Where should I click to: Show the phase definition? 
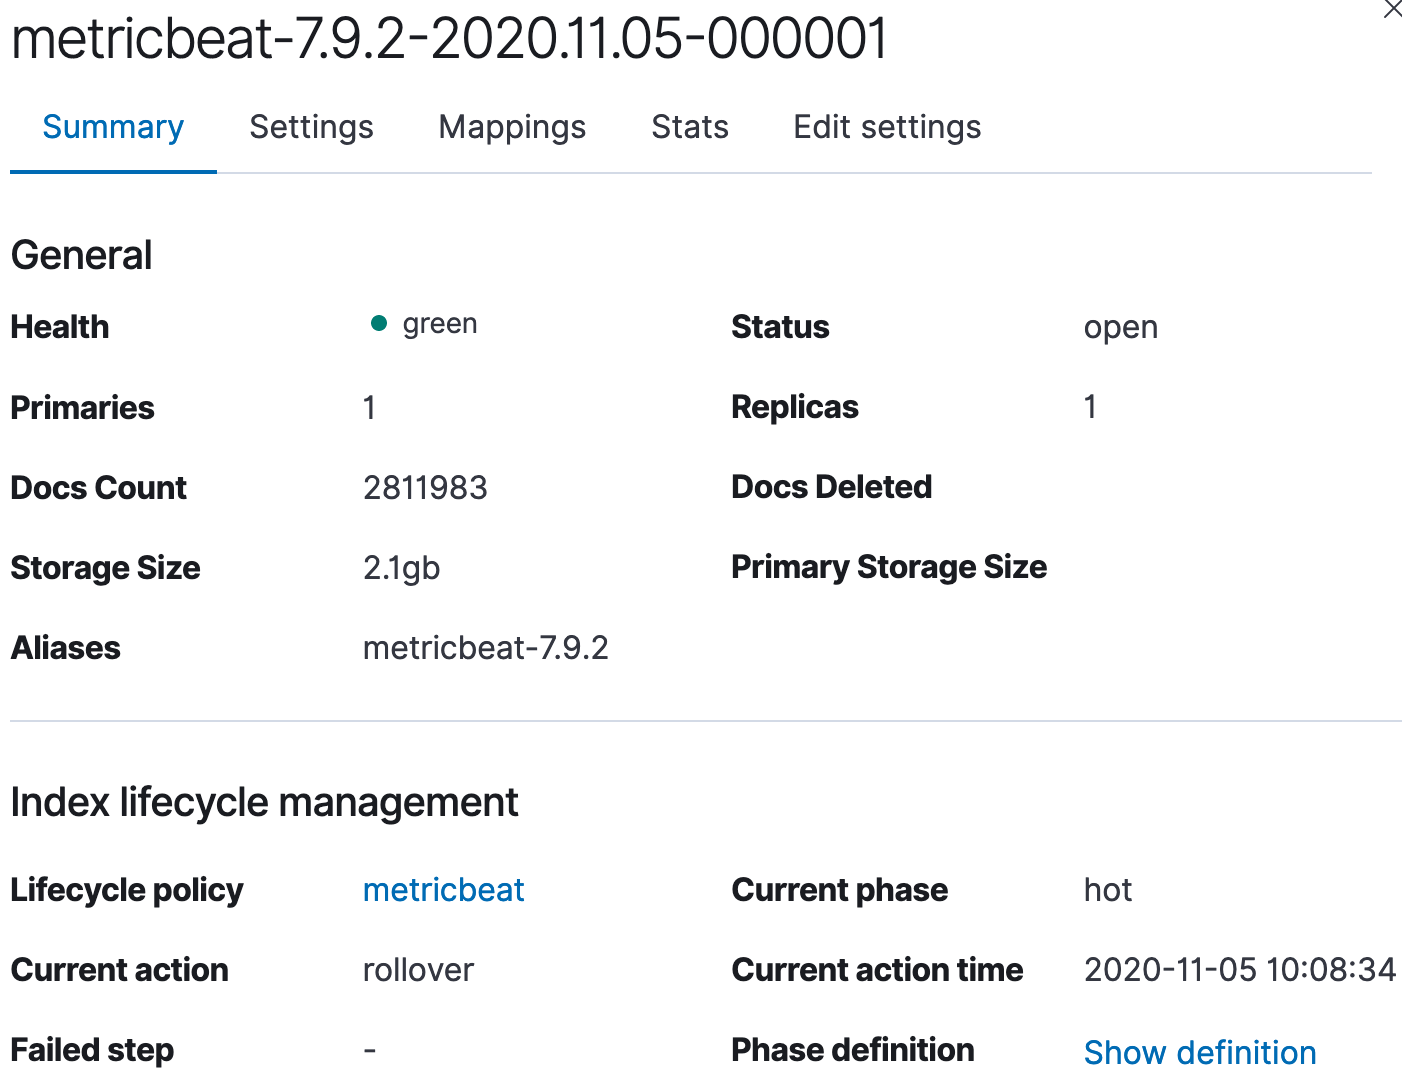[1199, 1052]
